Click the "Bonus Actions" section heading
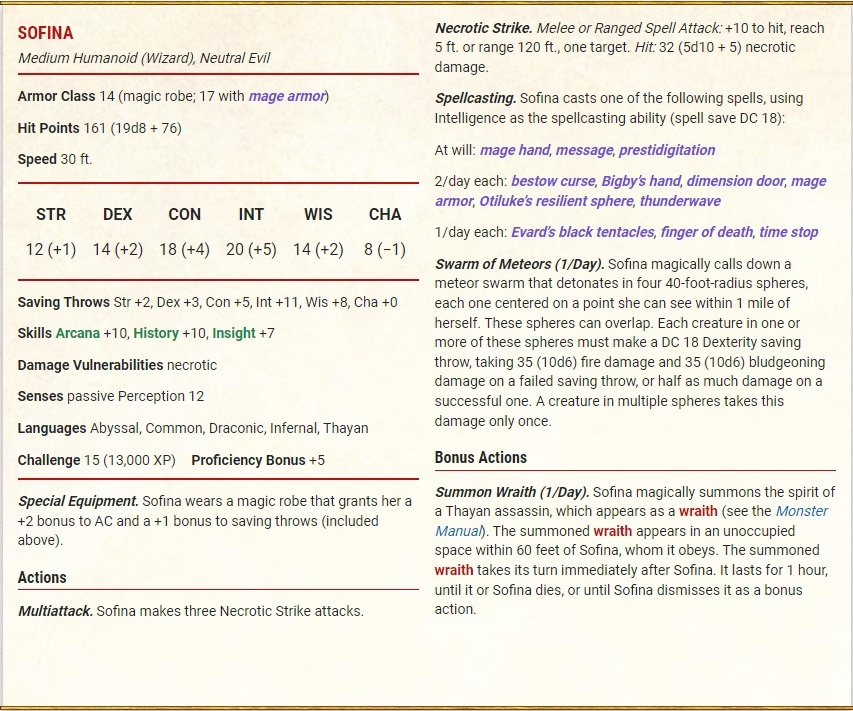 [481, 458]
